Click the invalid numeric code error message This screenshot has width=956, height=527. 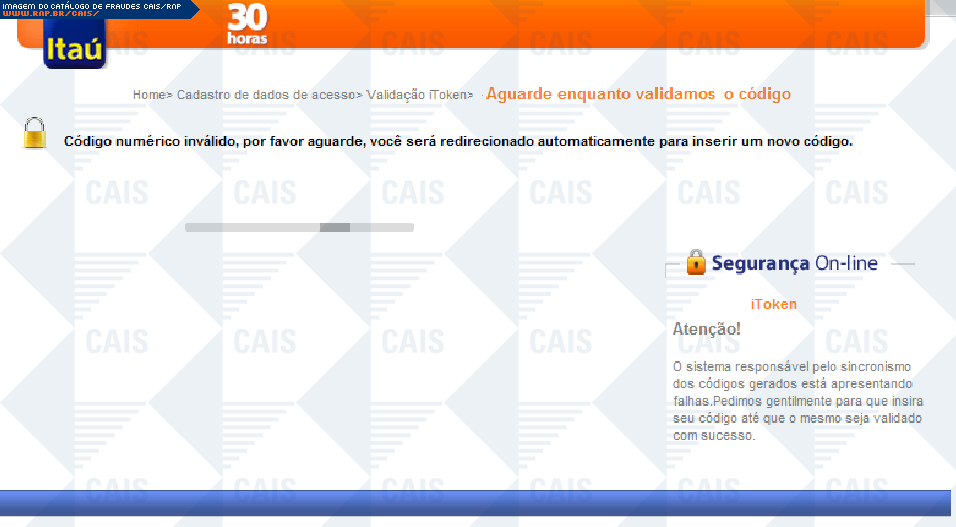[x=458, y=142]
